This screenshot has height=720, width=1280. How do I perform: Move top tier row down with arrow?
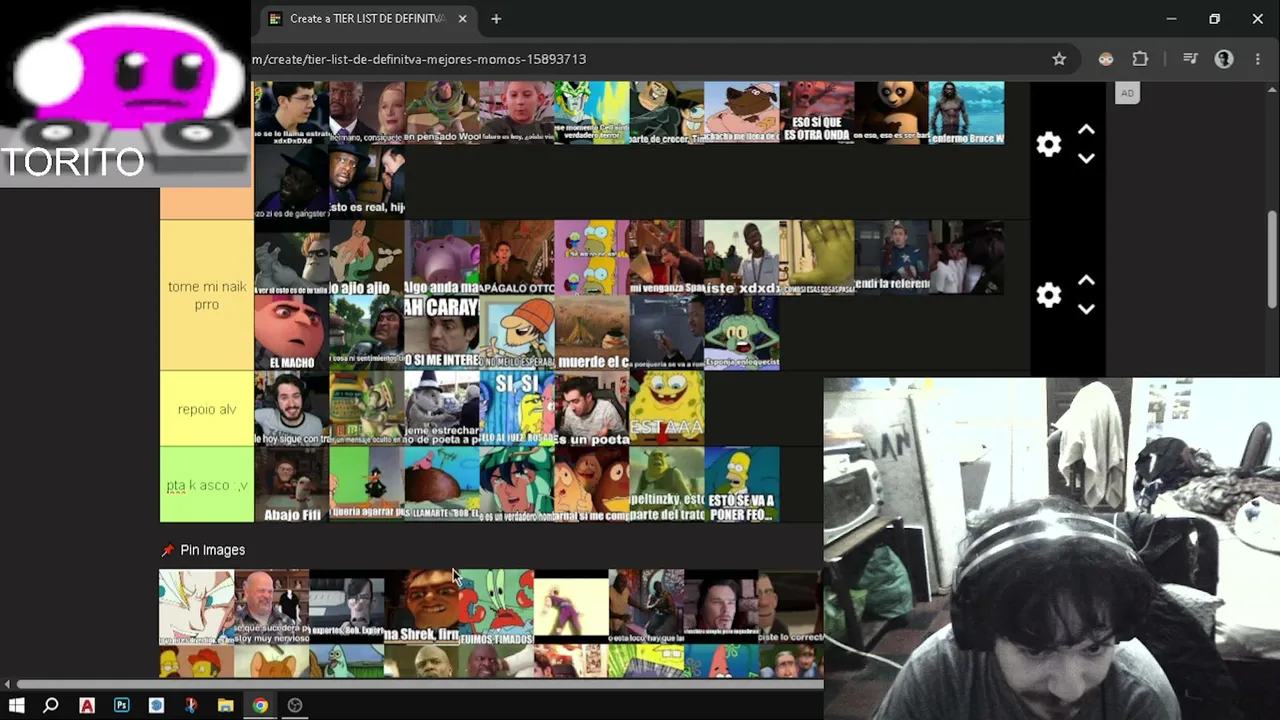click(x=1086, y=159)
